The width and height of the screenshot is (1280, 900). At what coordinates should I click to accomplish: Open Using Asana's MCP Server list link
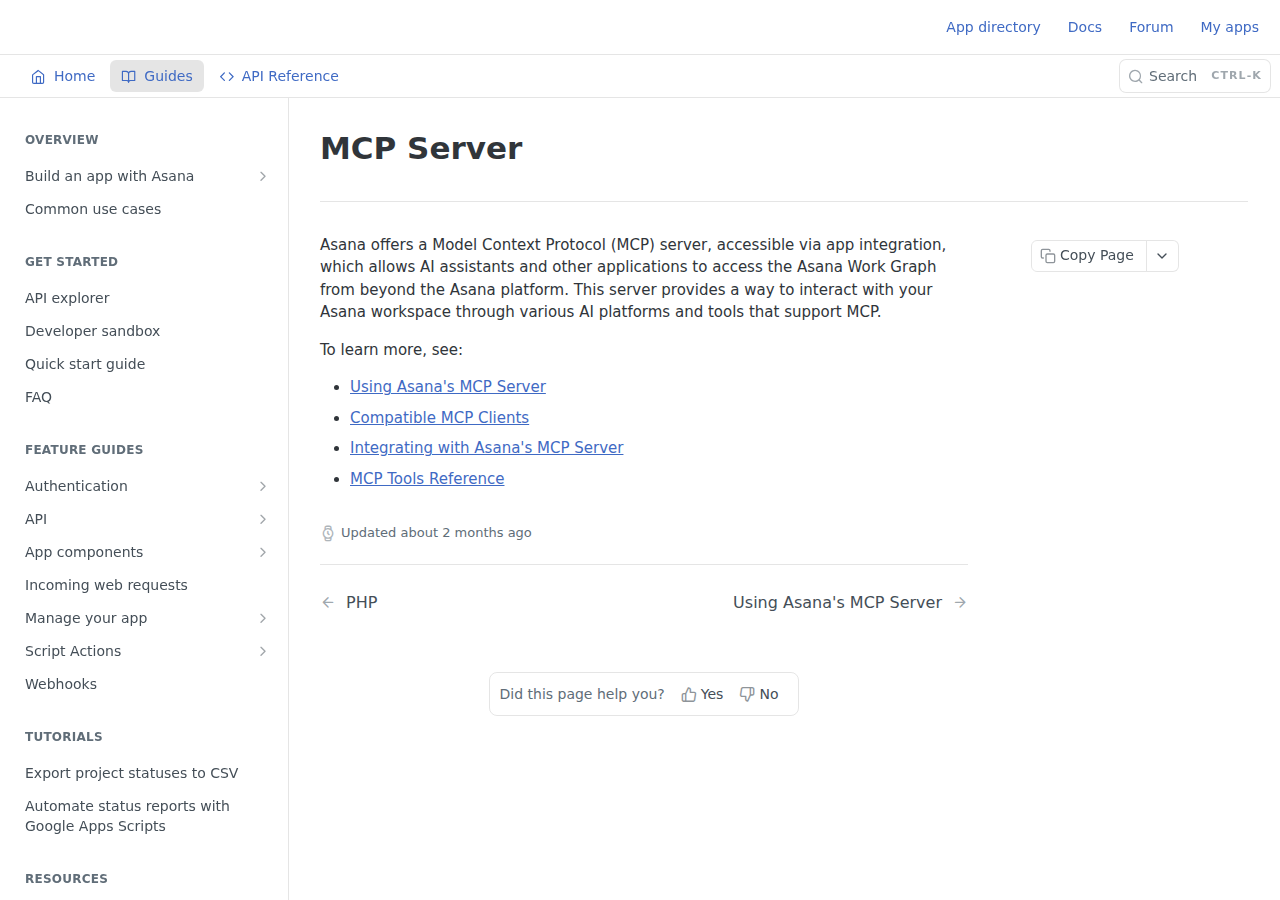coord(448,387)
